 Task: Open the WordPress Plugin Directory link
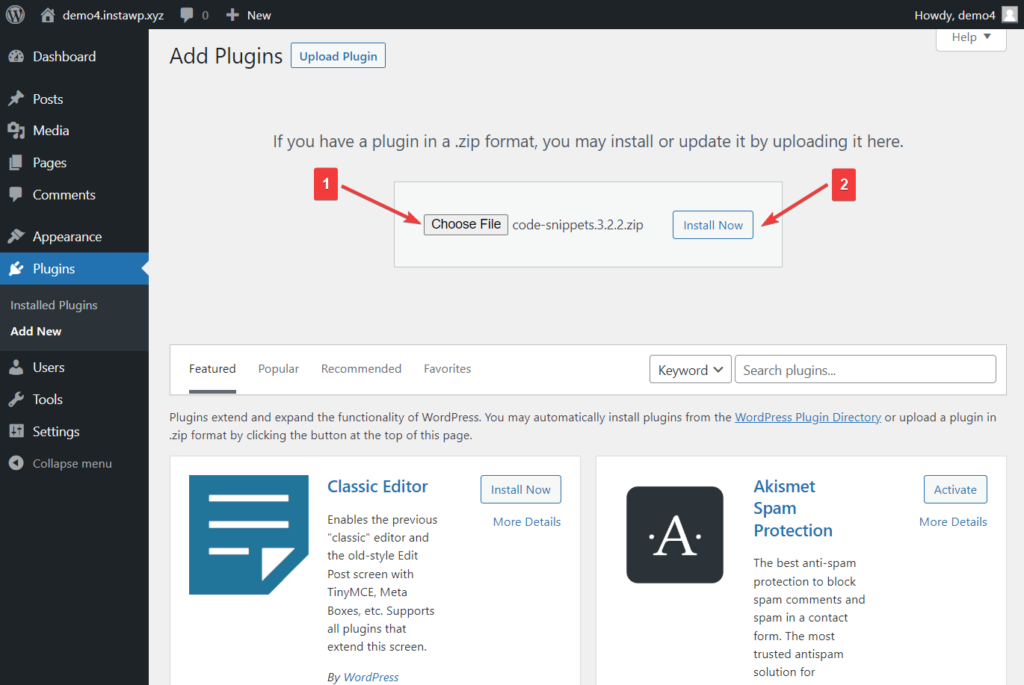[807, 417]
